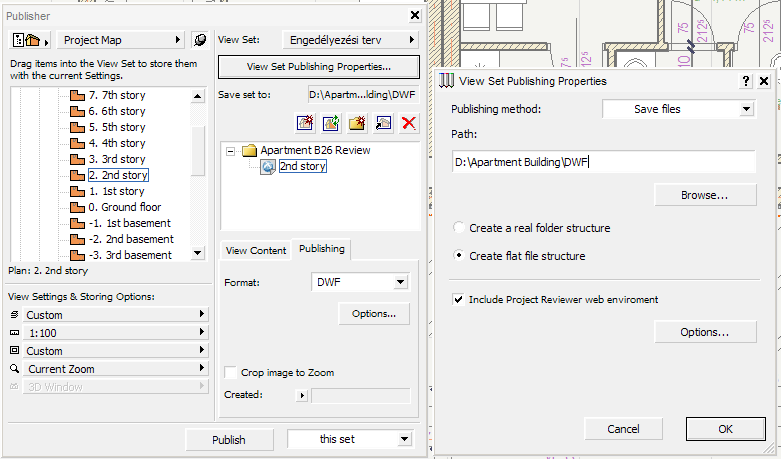Select '1. 1st story' in the tree
Image resolution: width=781 pixels, height=459 pixels.
pyautogui.click(x=116, y=191)
